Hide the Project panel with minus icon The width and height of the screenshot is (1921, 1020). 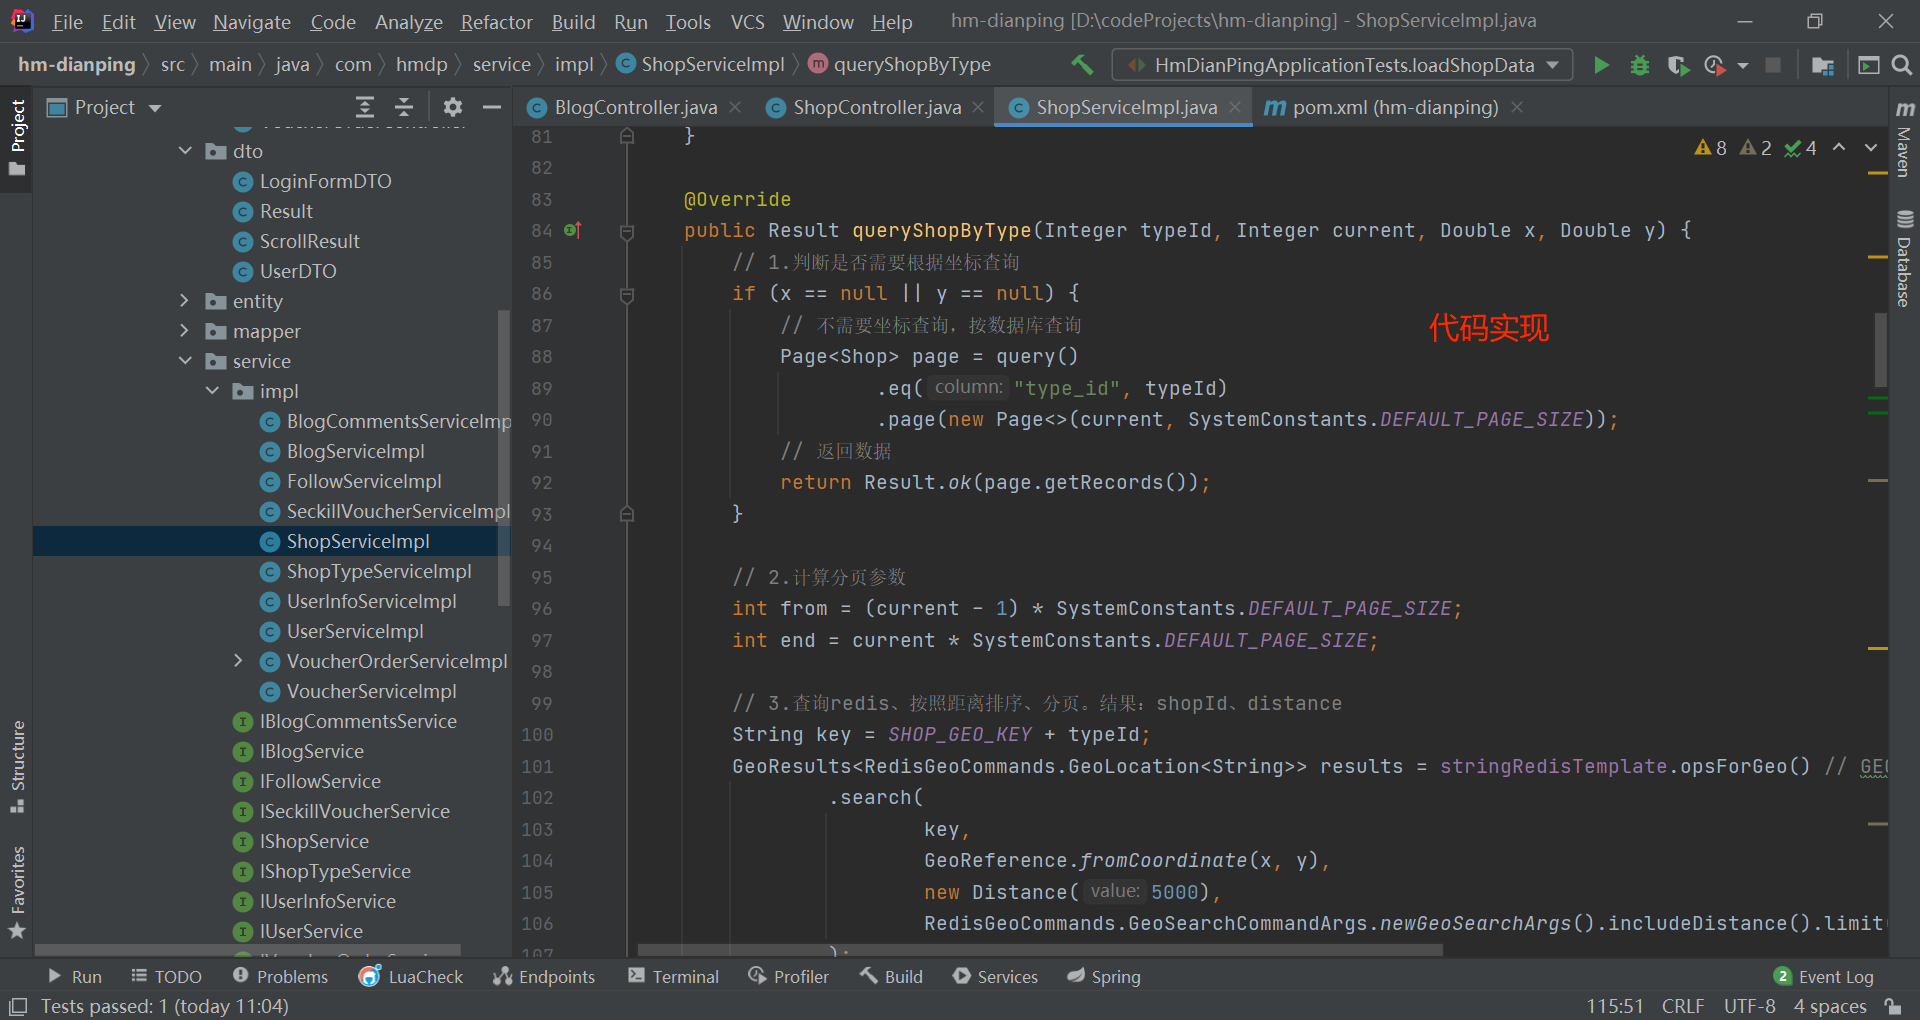[x=491, y=107]
